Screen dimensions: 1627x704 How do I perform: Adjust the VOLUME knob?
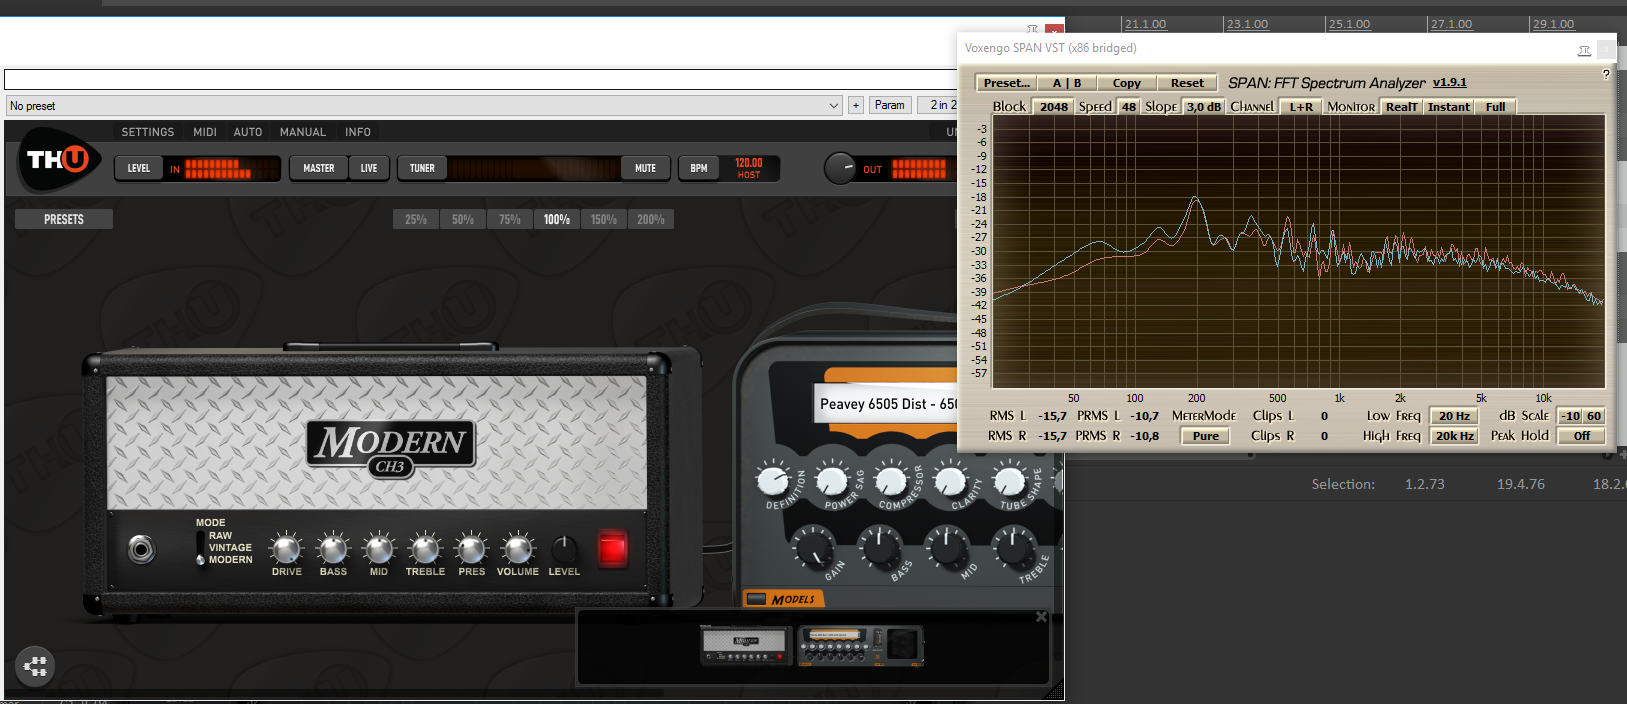pos(518,548)
